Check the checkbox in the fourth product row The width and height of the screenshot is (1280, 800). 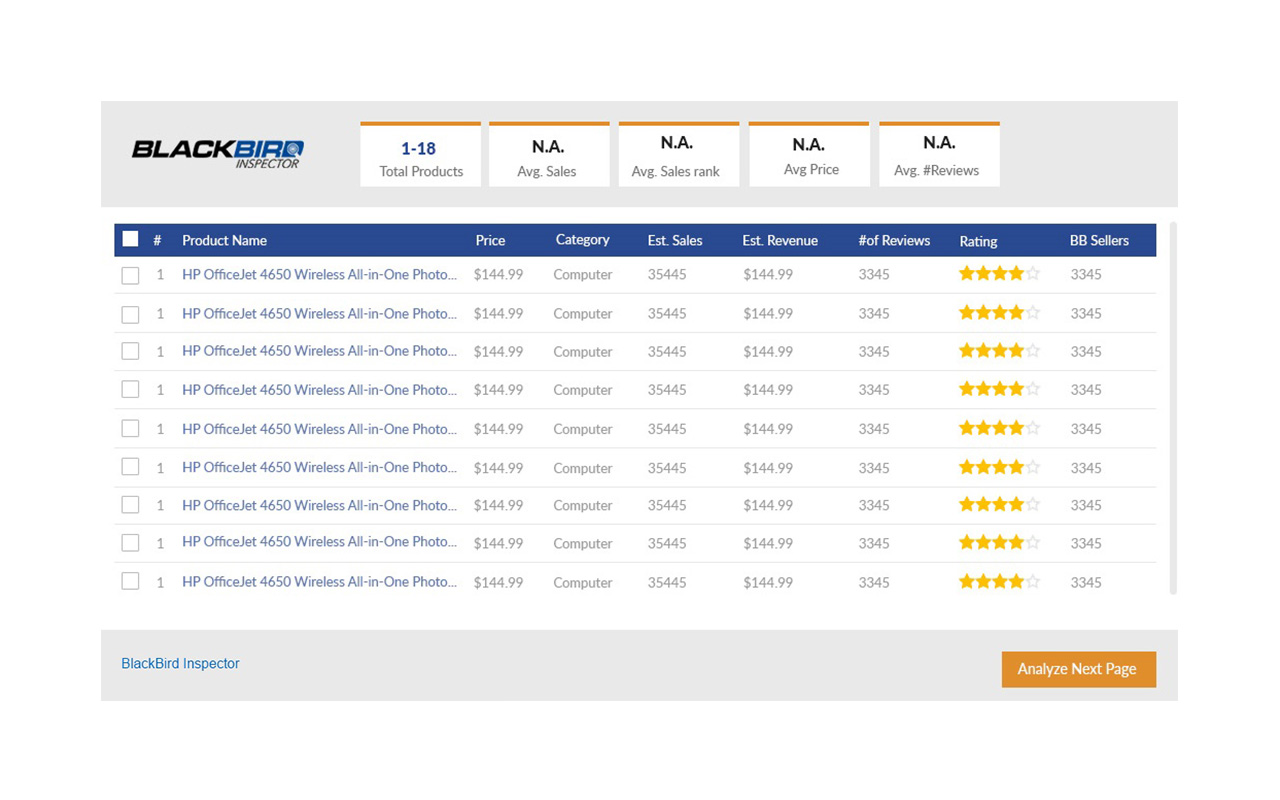pos(130,390)
